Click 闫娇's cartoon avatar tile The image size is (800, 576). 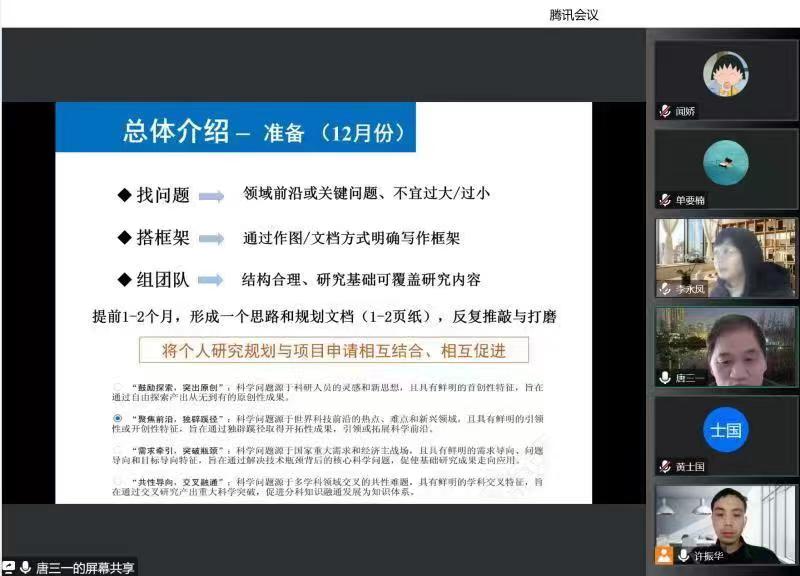click(x=726, y=74)
